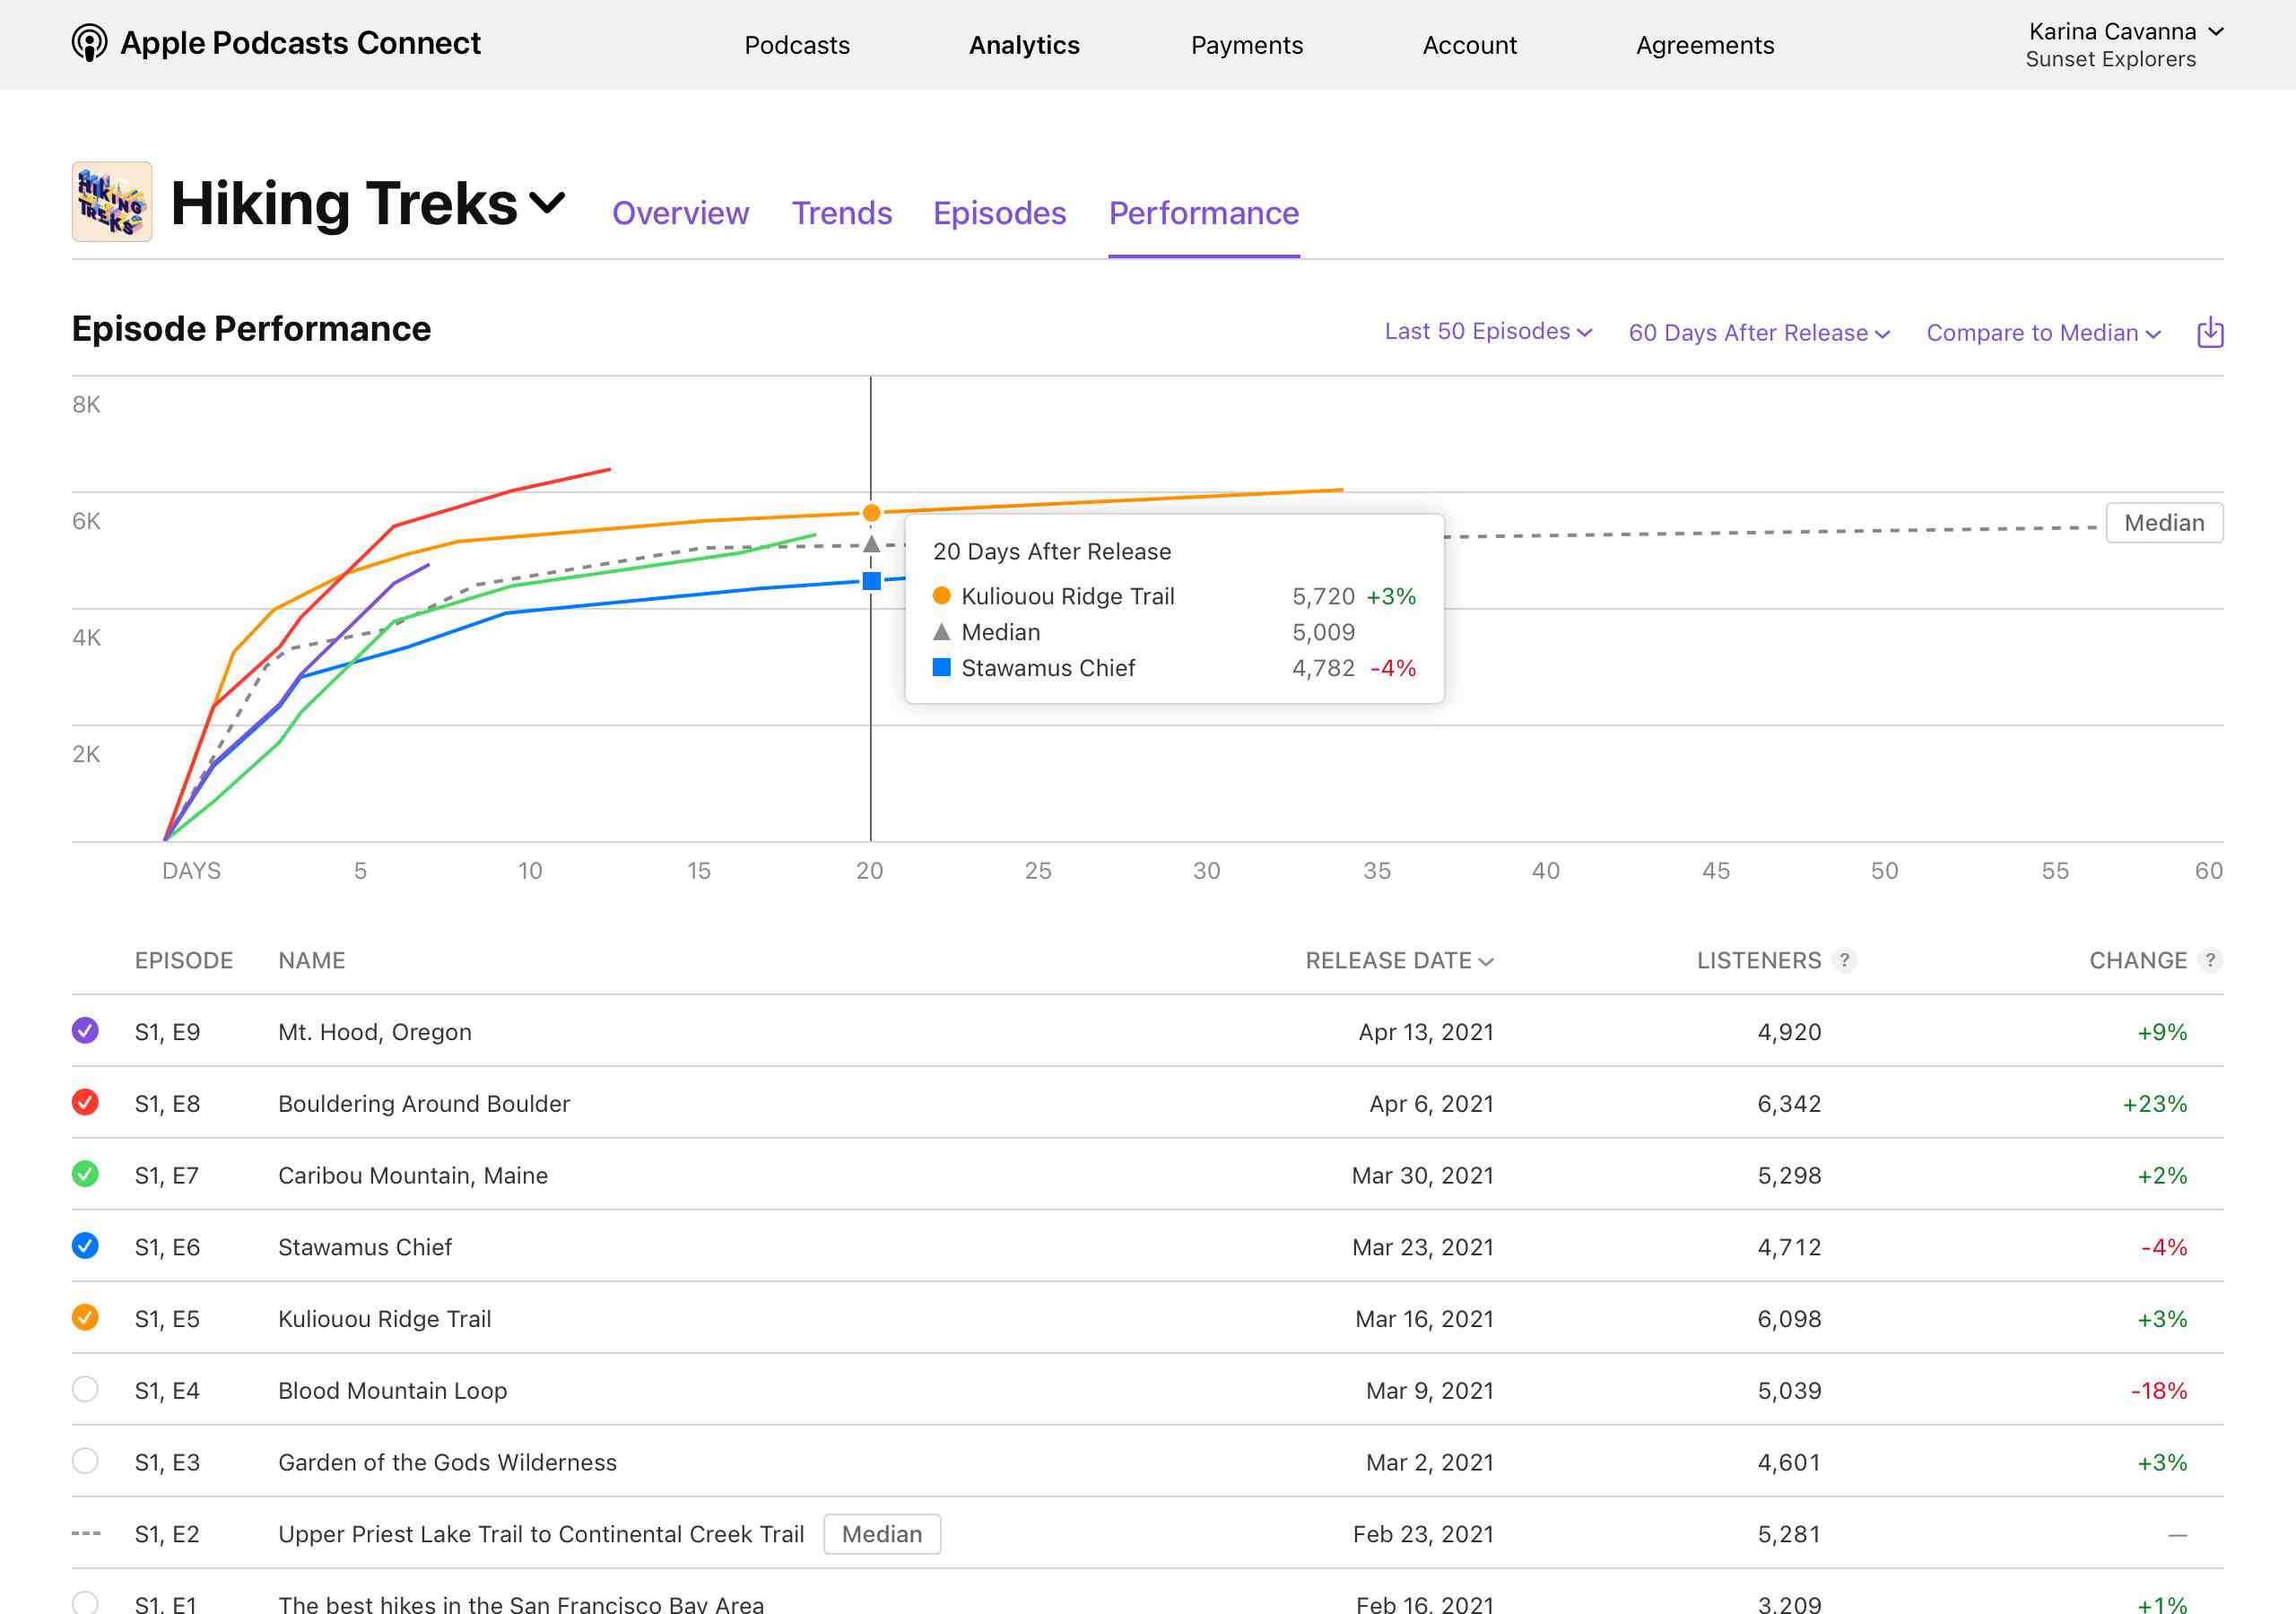
Task: Click the Episodes navigation tab
Action: [999, 212]
